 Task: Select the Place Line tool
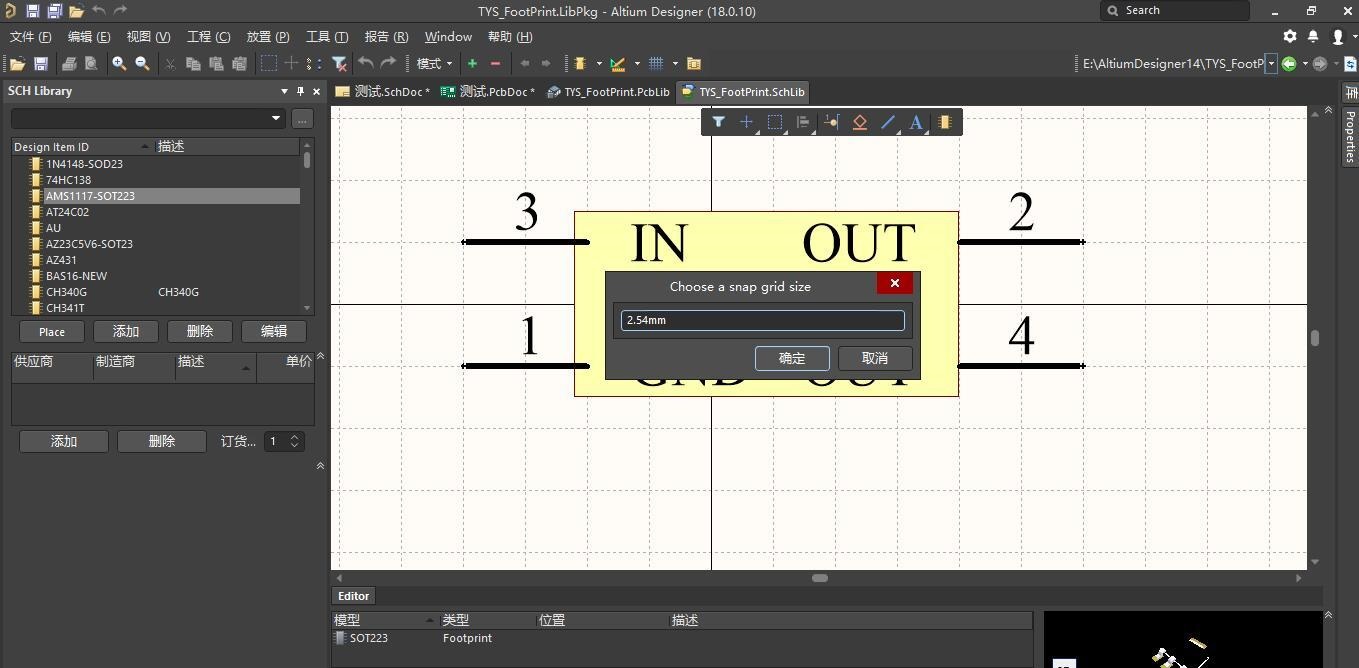click(887, 122)
